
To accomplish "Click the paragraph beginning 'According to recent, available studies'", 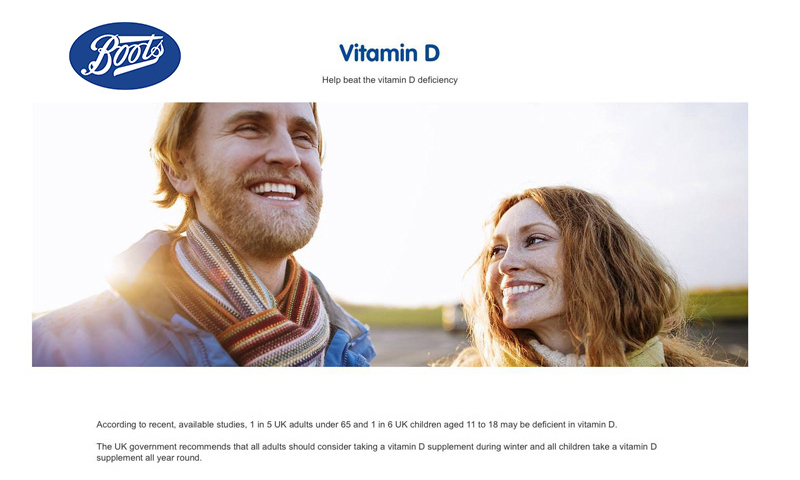I will click(x=357, y=424).
